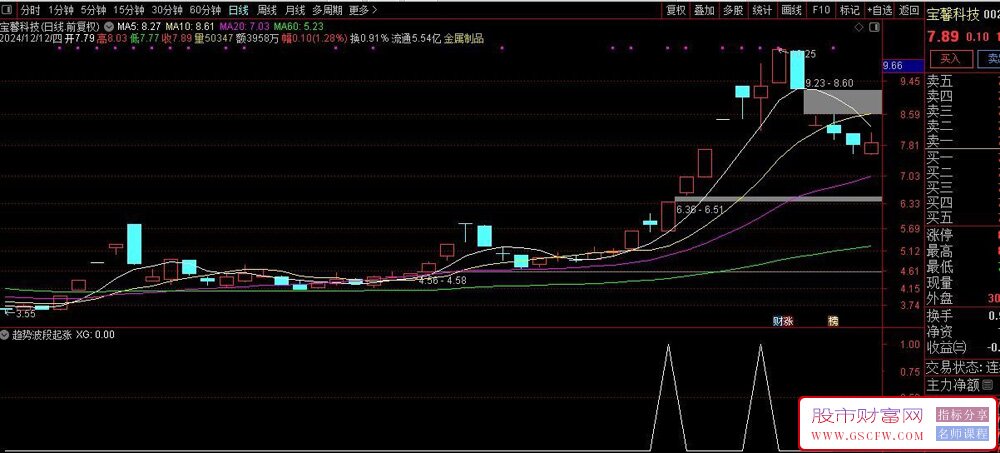Switch to the 日线 daily chart
The image size is (1000, 453).
pos(239,10)
